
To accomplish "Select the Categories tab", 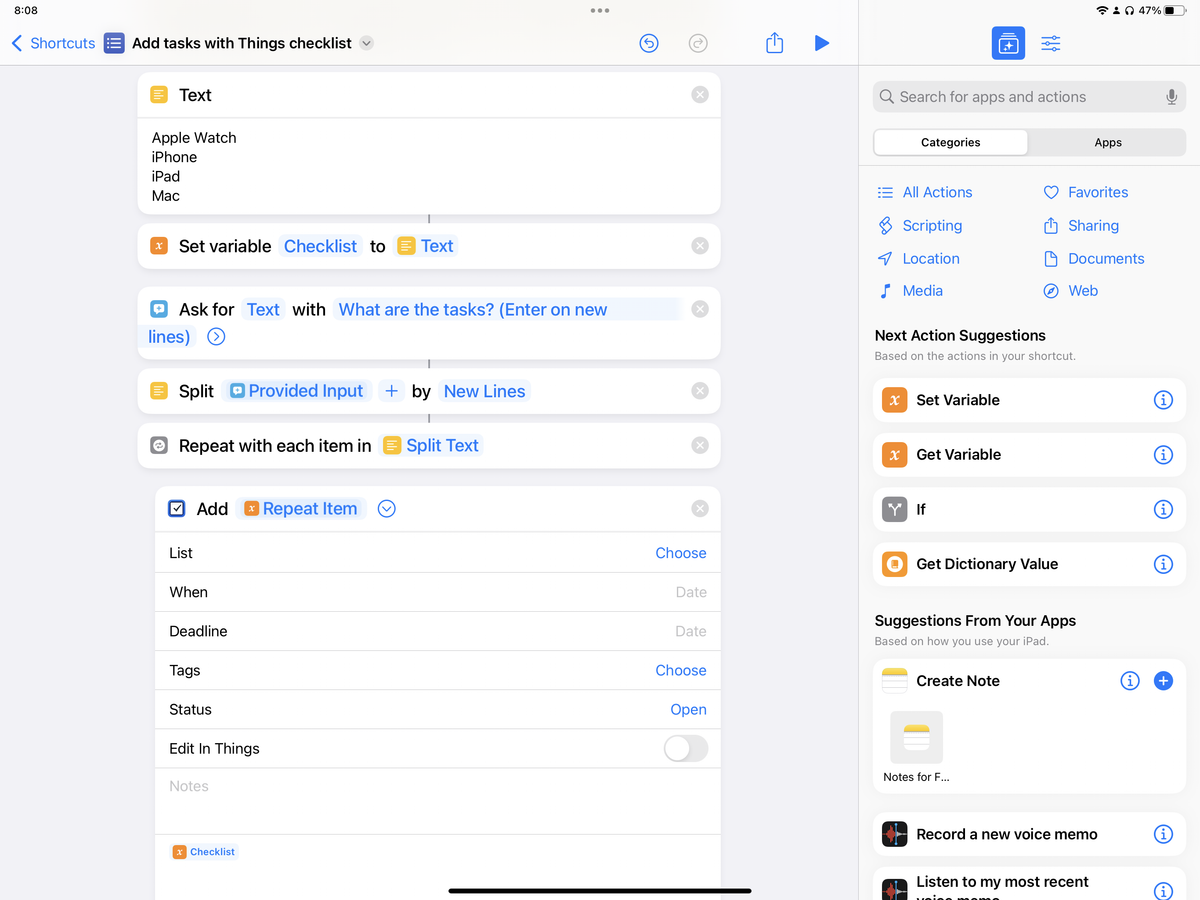I will click(x=949, y=142).
